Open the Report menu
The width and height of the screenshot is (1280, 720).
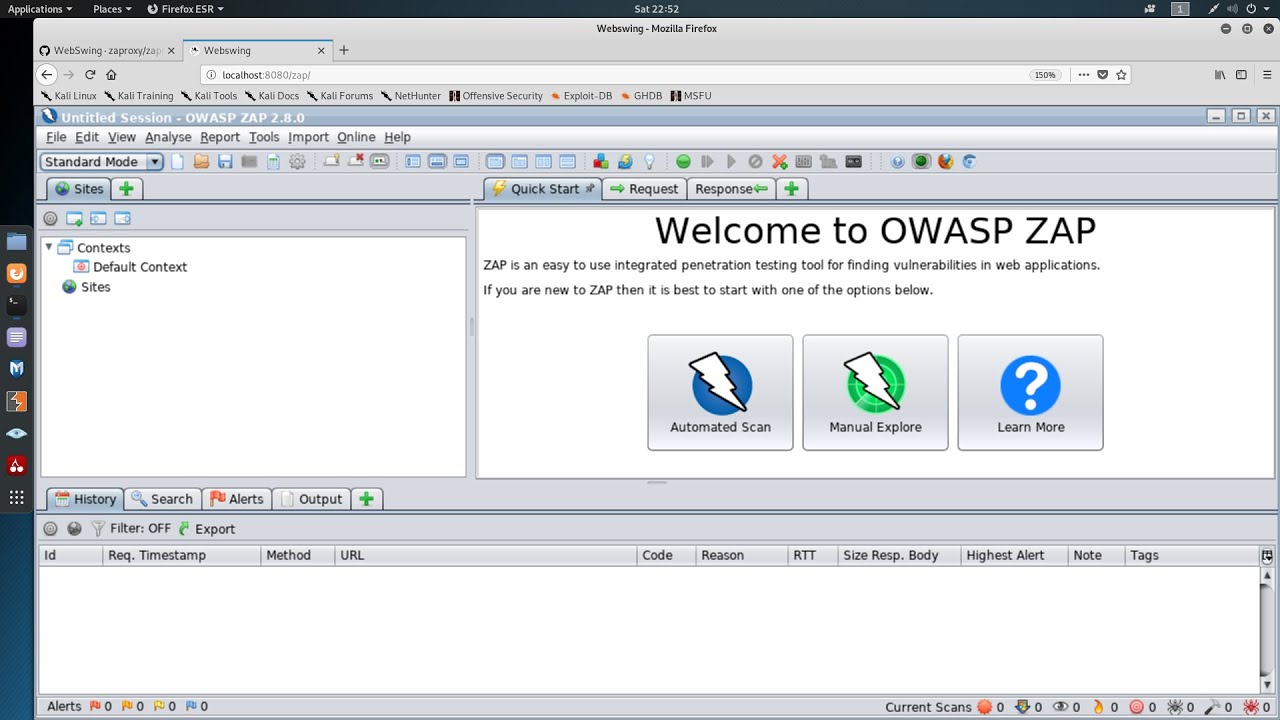click(x=220, y=137)
